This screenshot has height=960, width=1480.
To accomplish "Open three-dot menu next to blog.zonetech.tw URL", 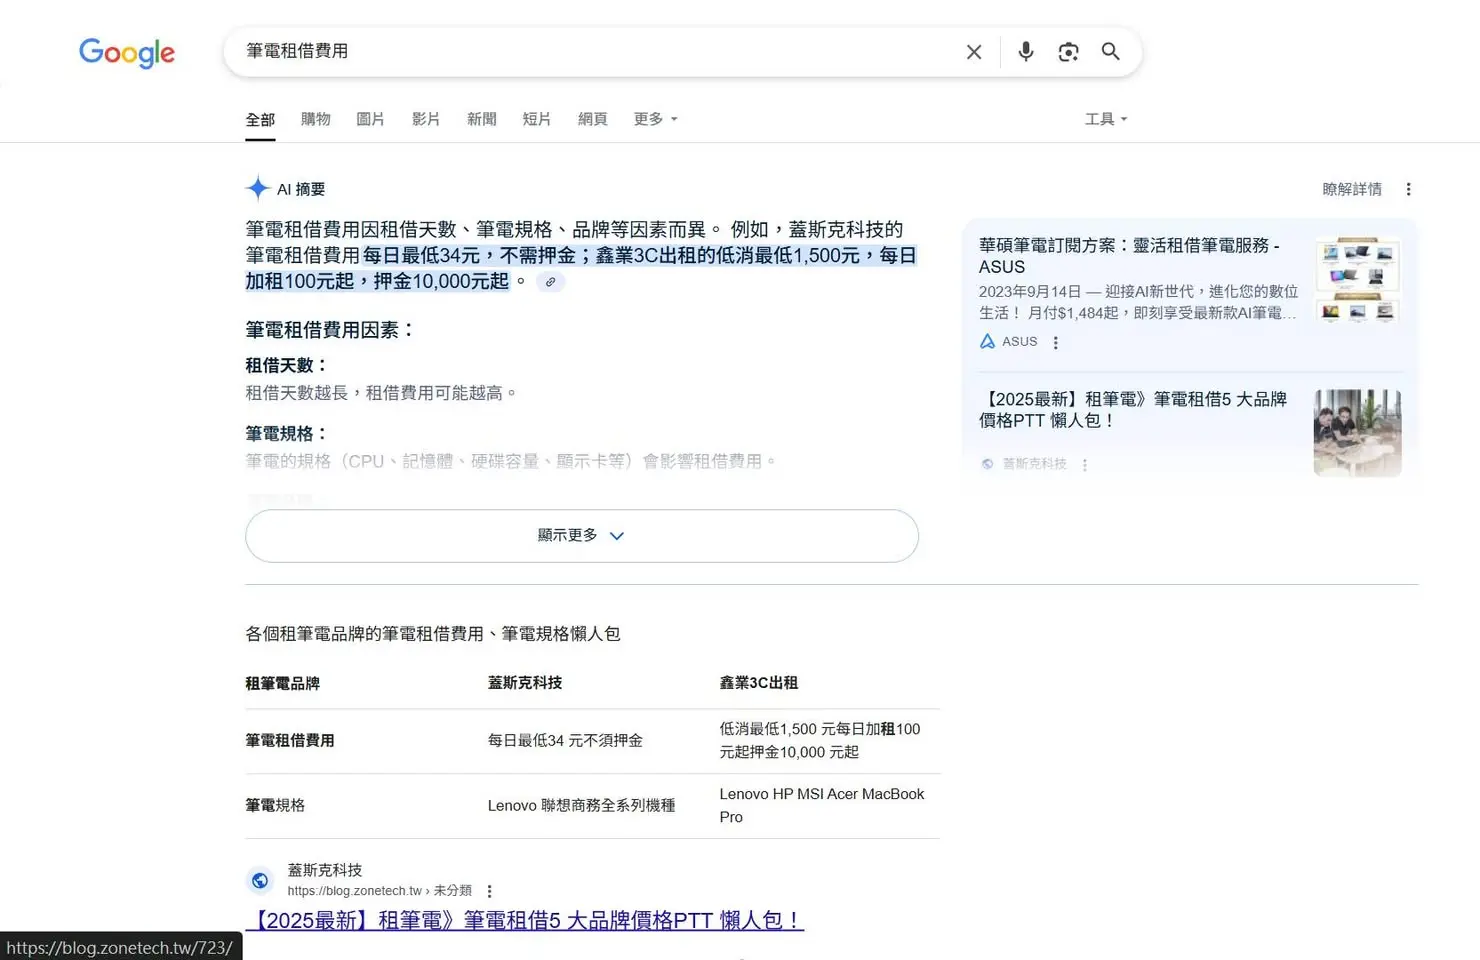I will coord(489,891).
